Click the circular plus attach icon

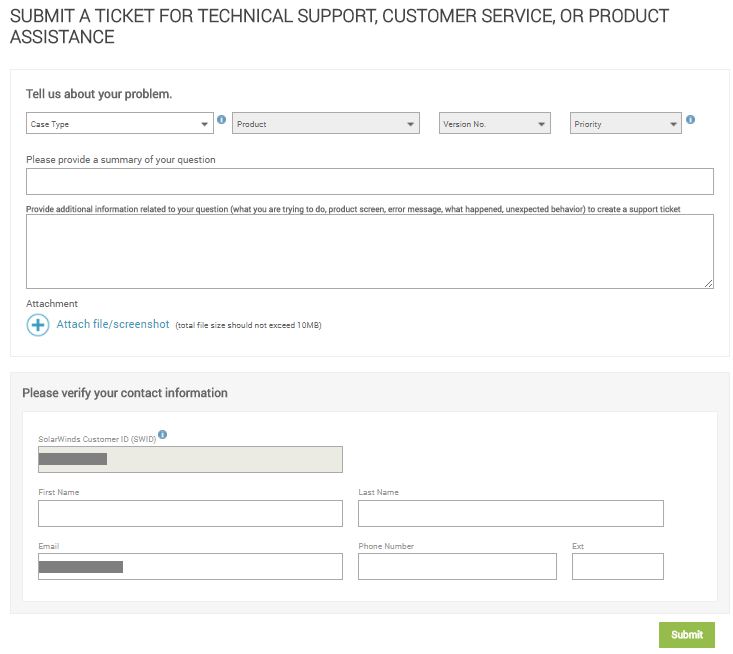(x=37, y=325)
